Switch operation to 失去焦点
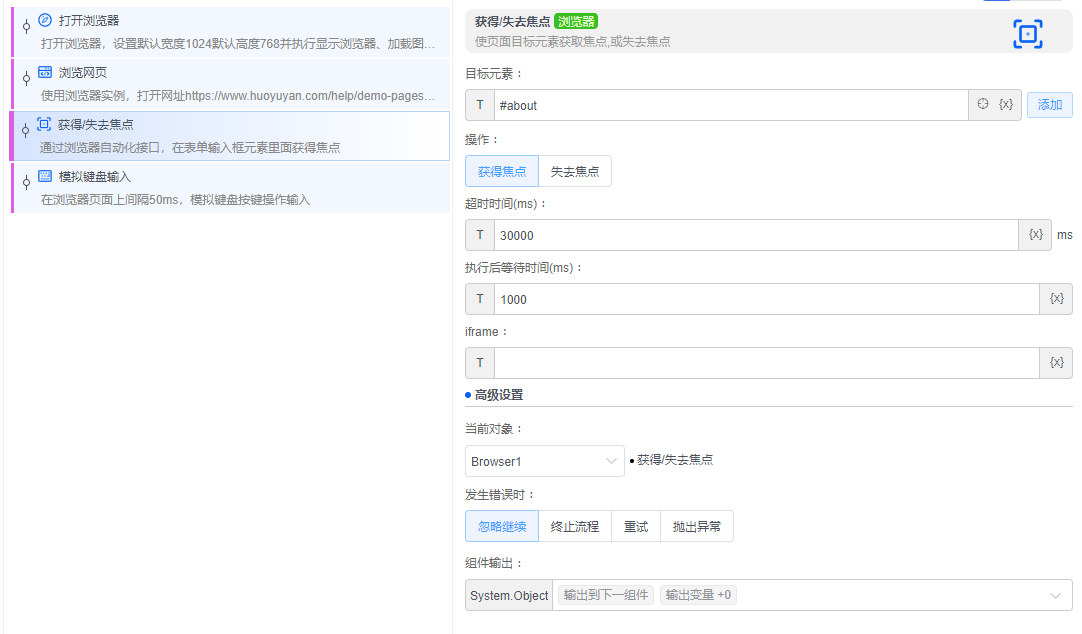Image resolution: width=1082 pixels, height=634 pixels. (x=575, y=171)
